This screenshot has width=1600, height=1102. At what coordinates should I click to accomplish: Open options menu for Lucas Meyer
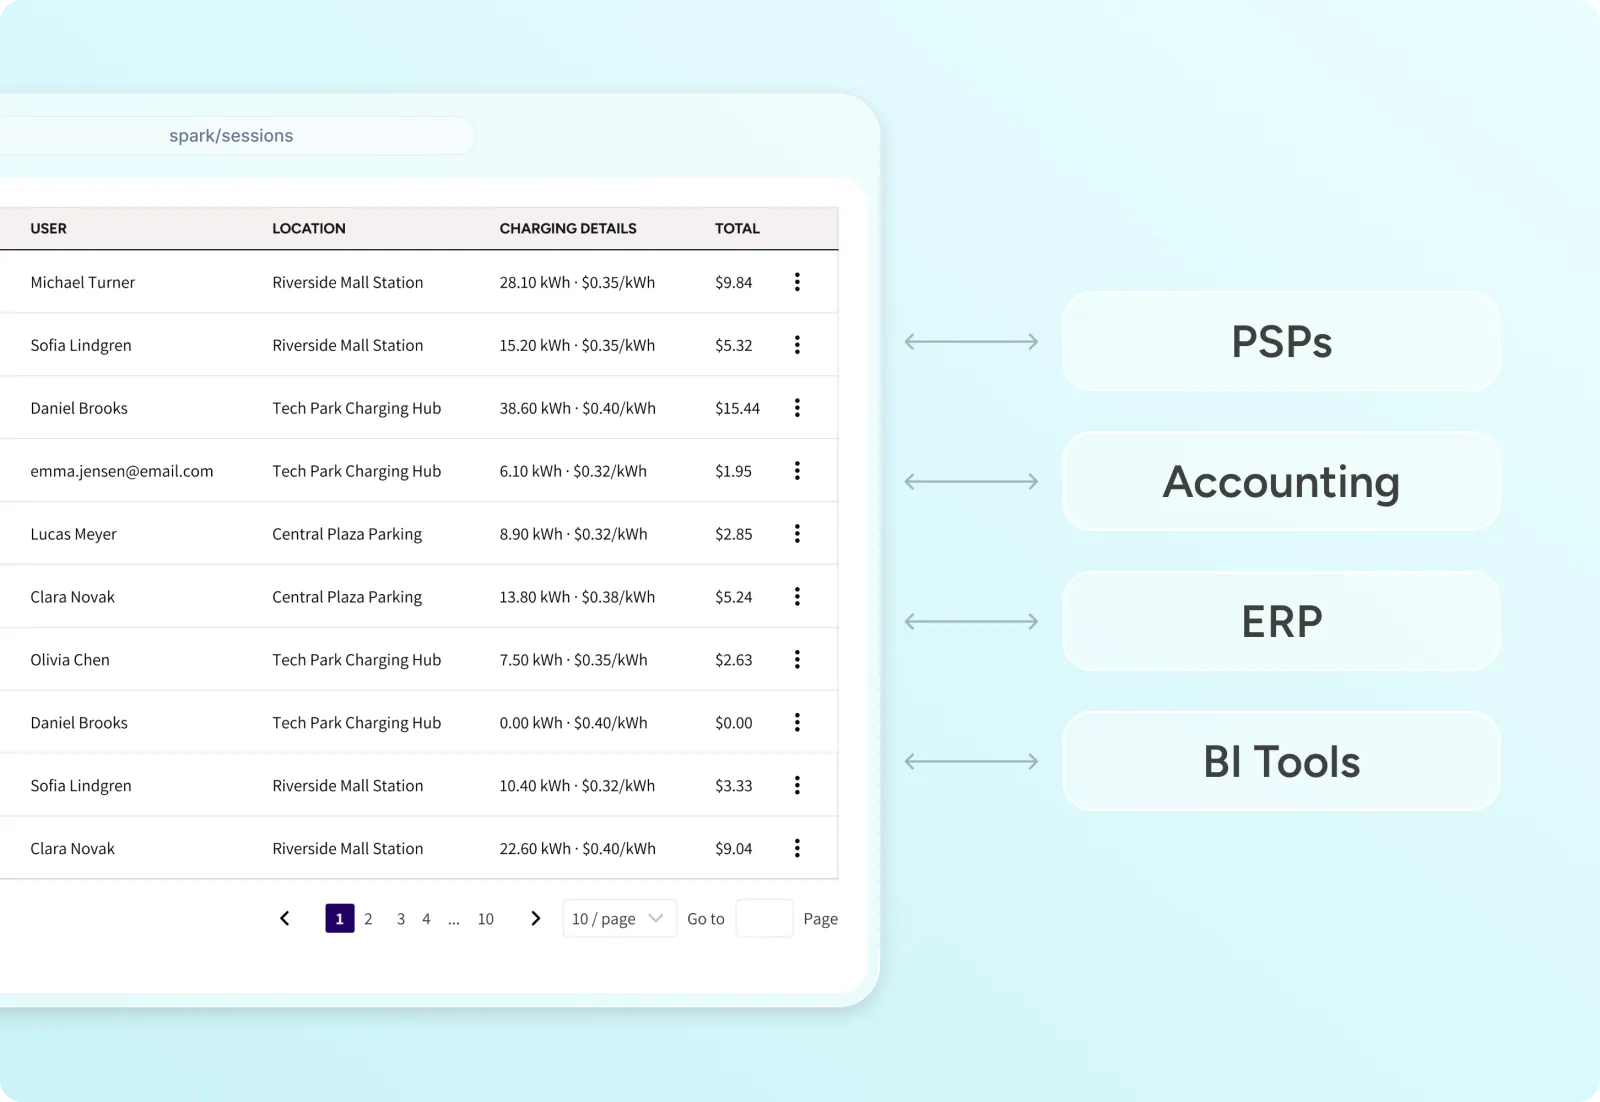pos(797,534)
